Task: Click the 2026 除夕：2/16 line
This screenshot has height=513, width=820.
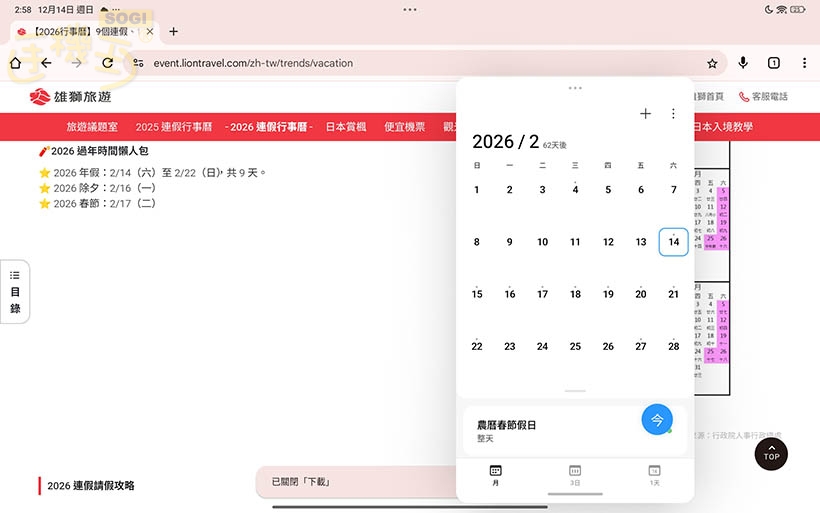Action: (98, 188)
